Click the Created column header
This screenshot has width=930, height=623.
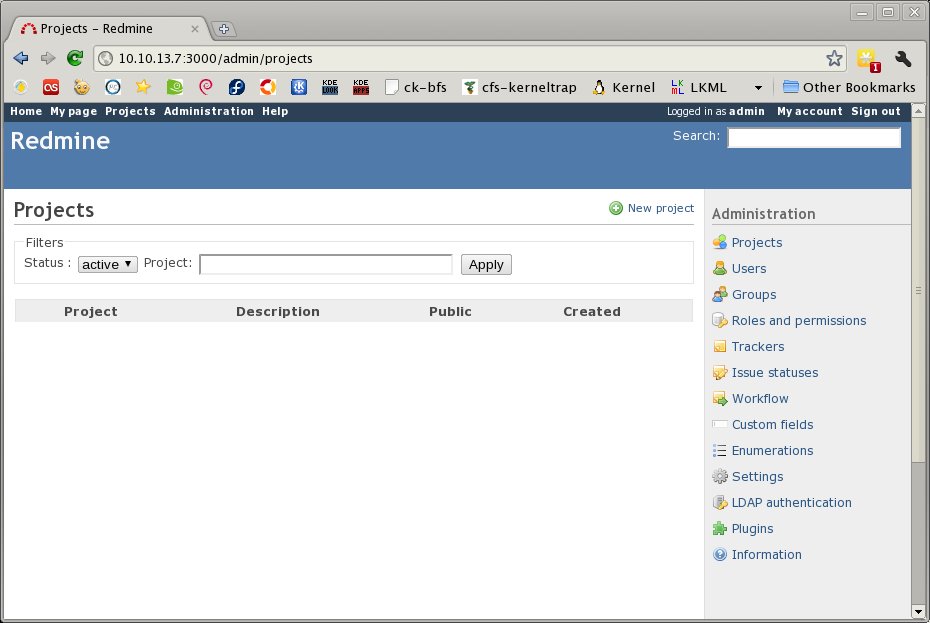coord(592,312)
